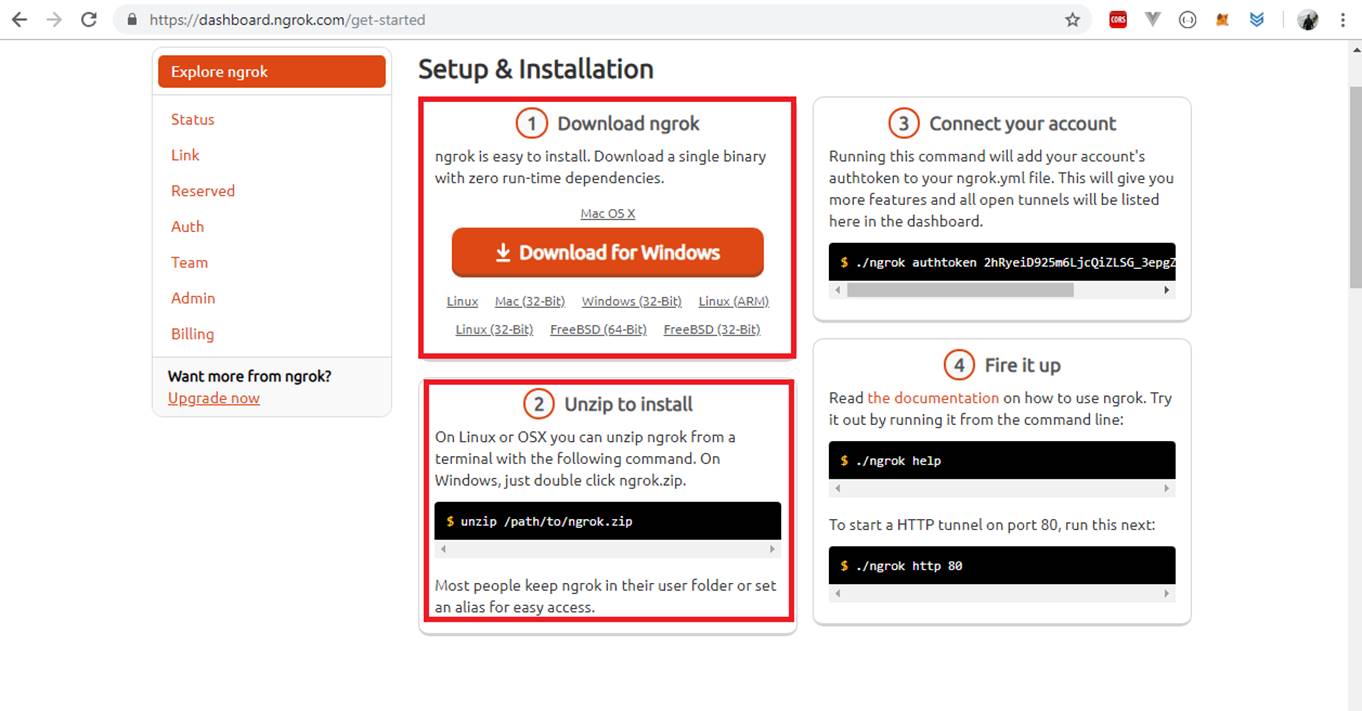
Task: Click the Mac OS X download link
Action: tap(607, 213)
